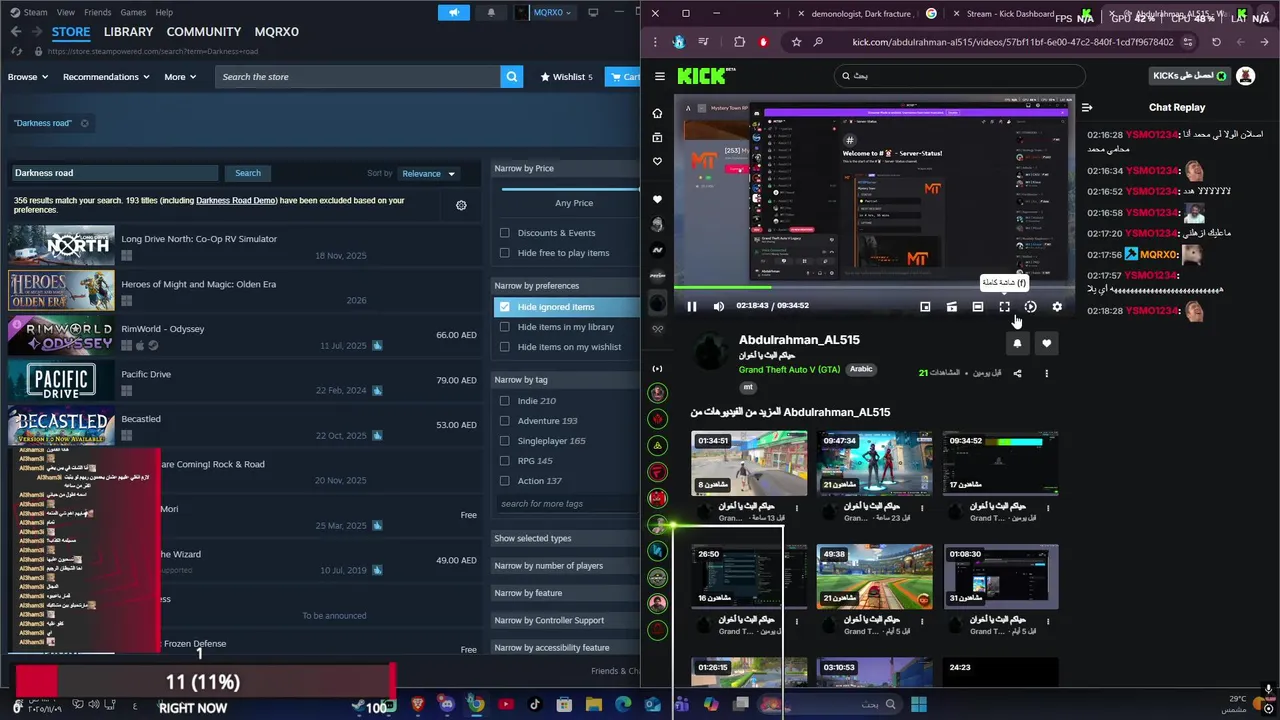Share the Kick video
The height and width of the screenshot is (720, 1280).
(x=1017, y=373)
